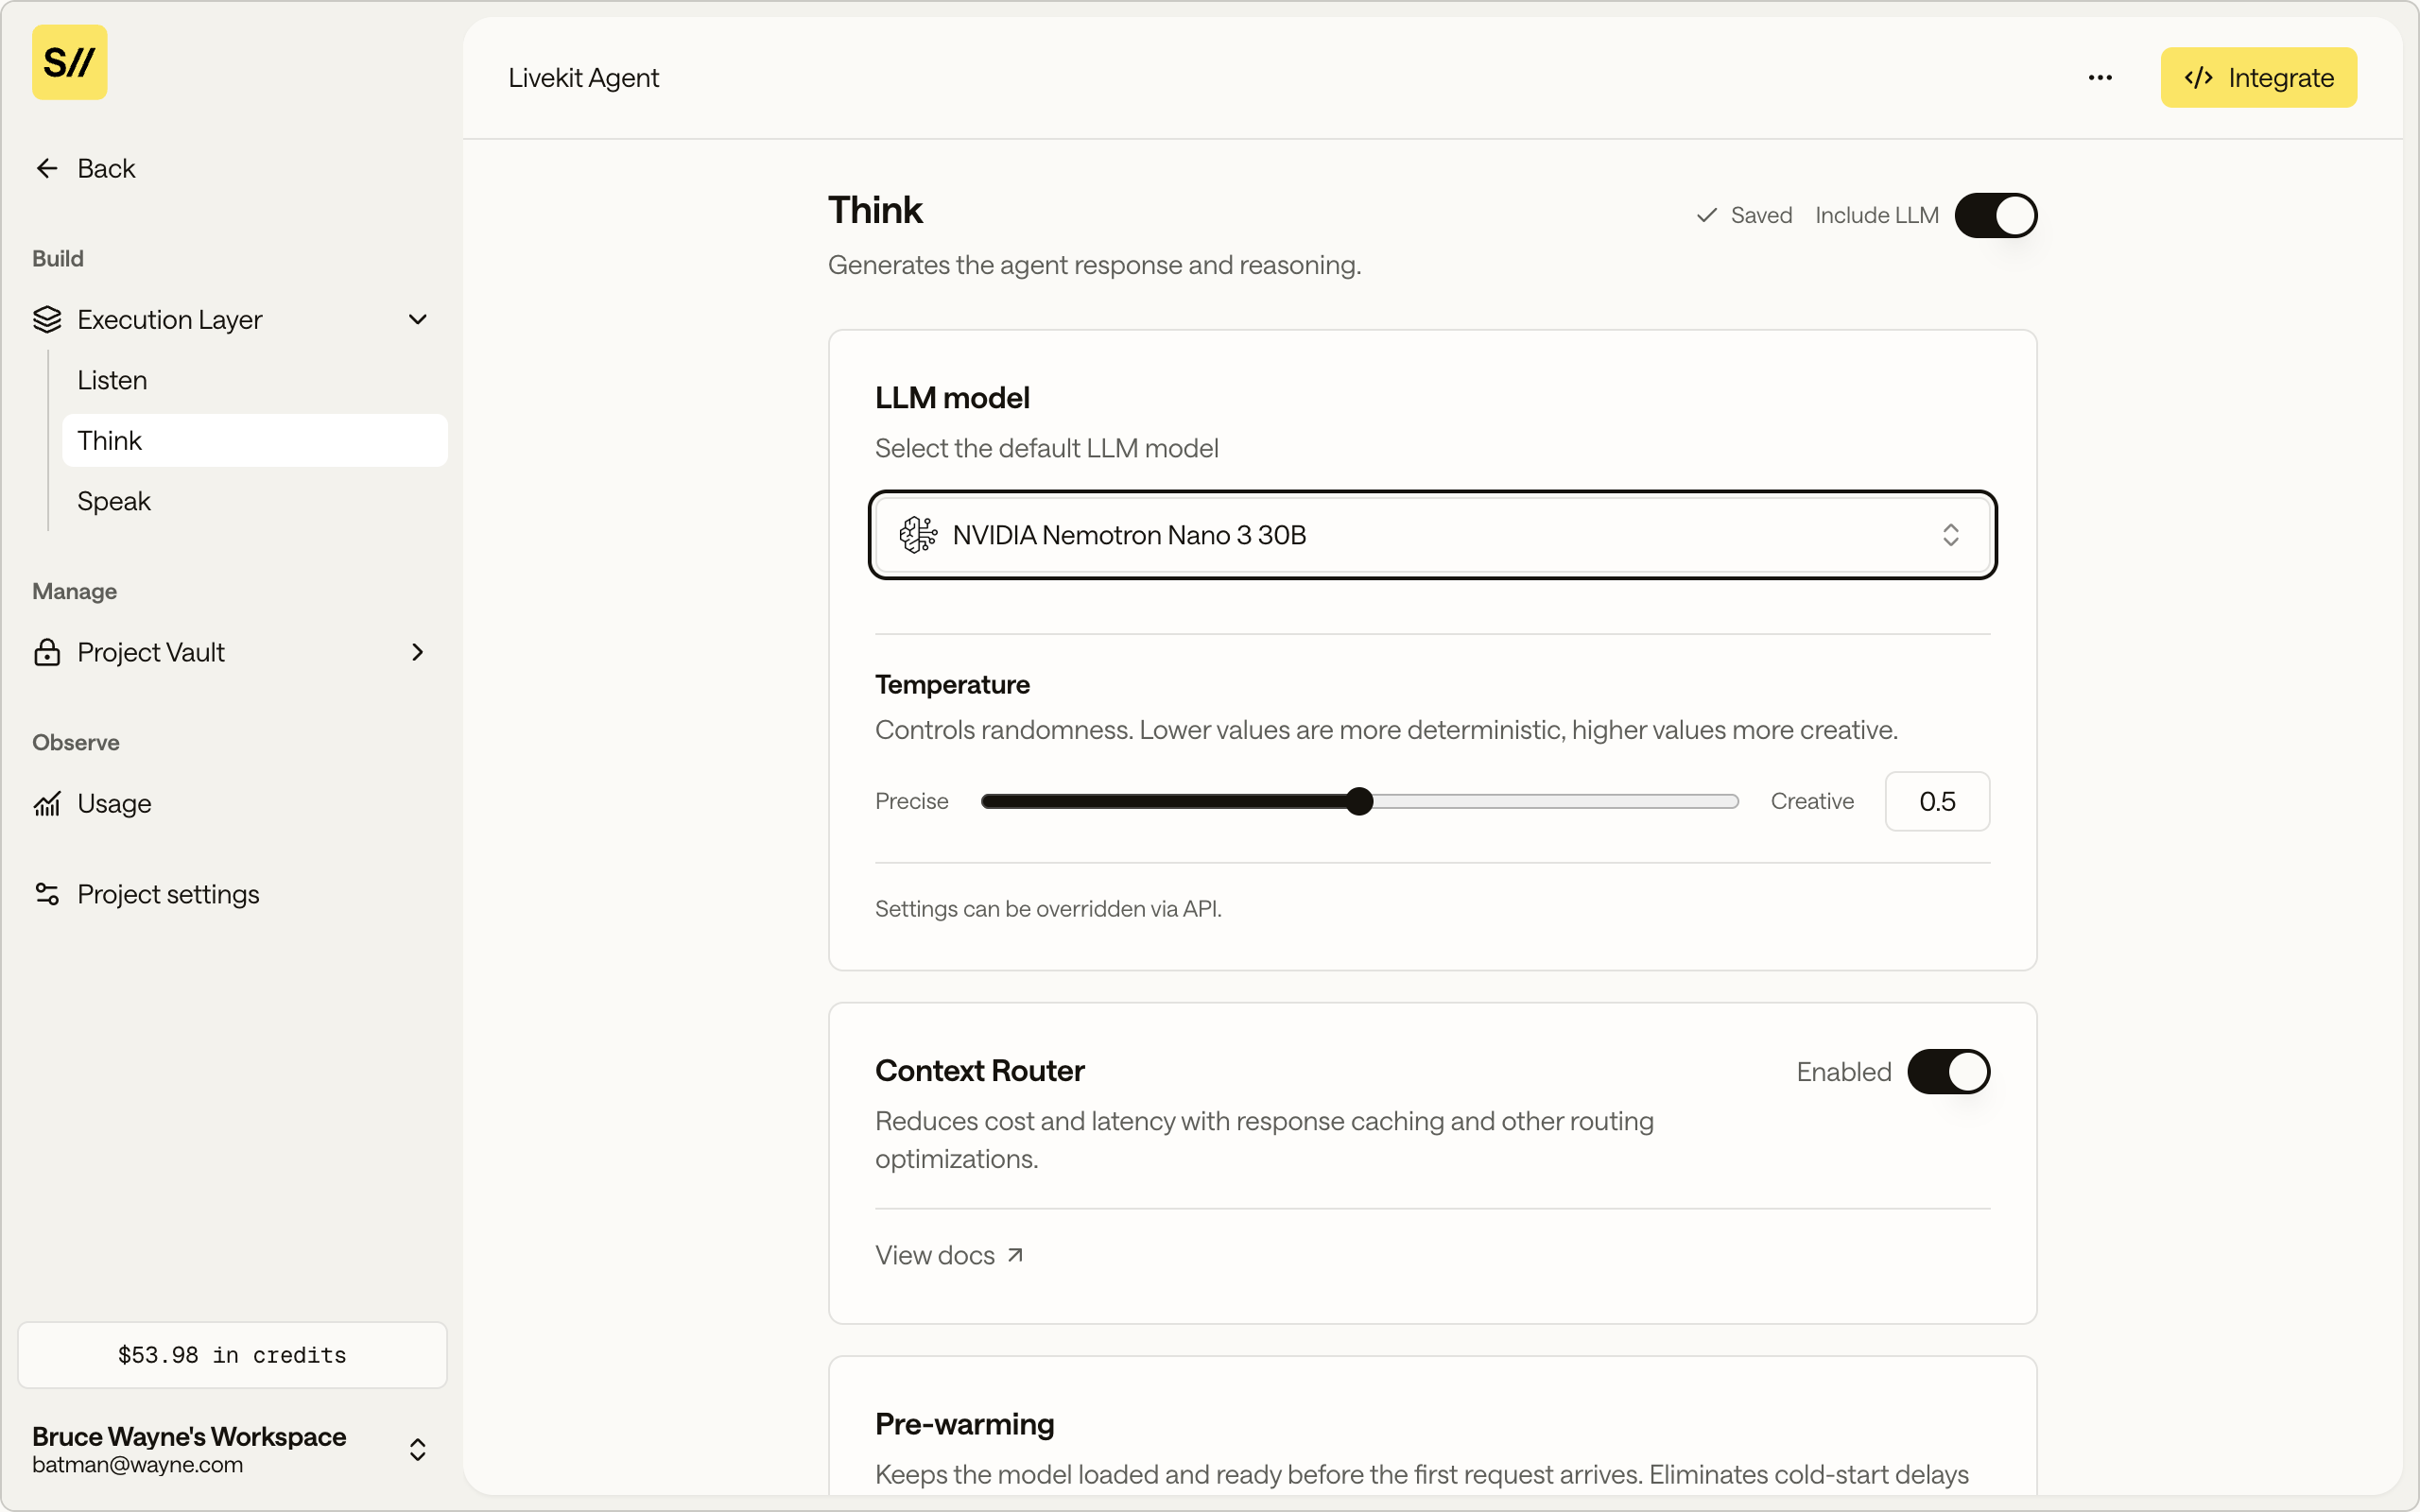Open Project settings
The width and height of the screenshot is (2420, 1512).
232,894
